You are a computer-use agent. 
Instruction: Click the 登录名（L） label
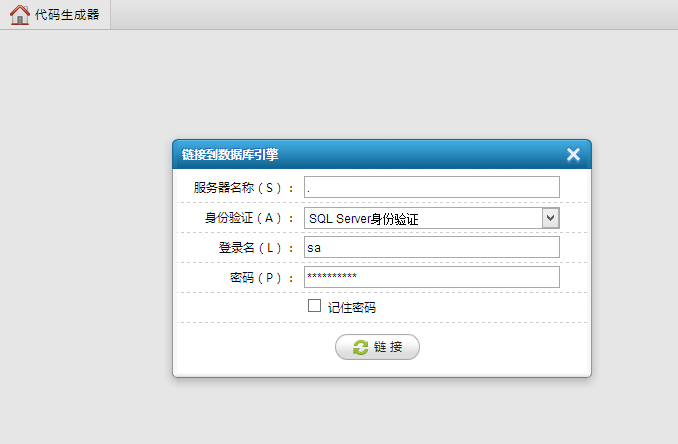point(256,248)
